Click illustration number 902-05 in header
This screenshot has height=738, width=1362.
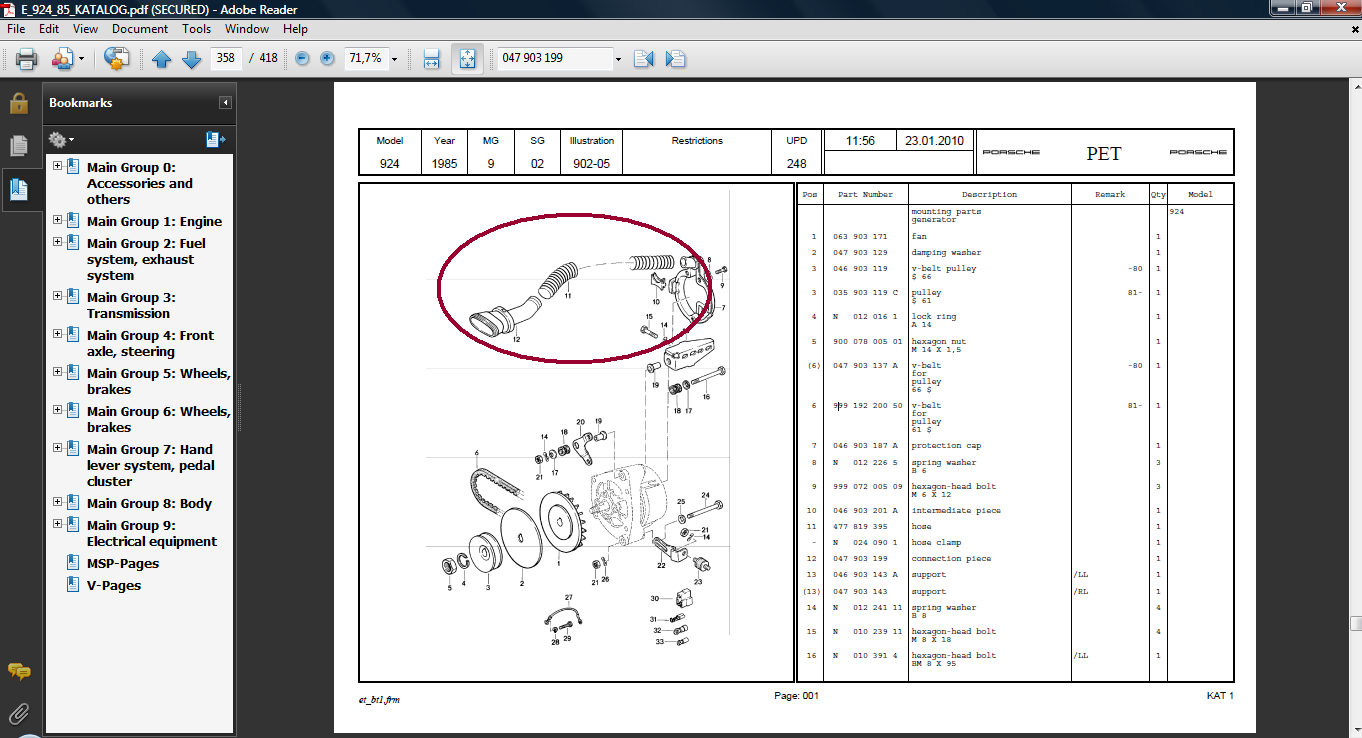[591, 163]
